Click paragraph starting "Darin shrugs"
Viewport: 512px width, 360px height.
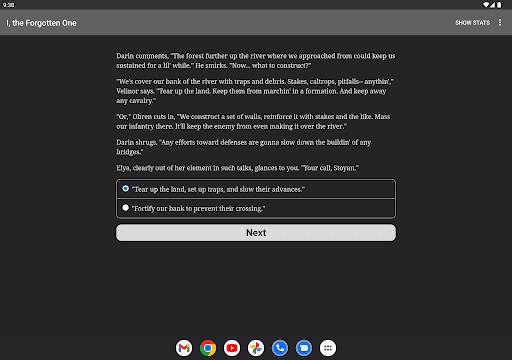(244, 147)
